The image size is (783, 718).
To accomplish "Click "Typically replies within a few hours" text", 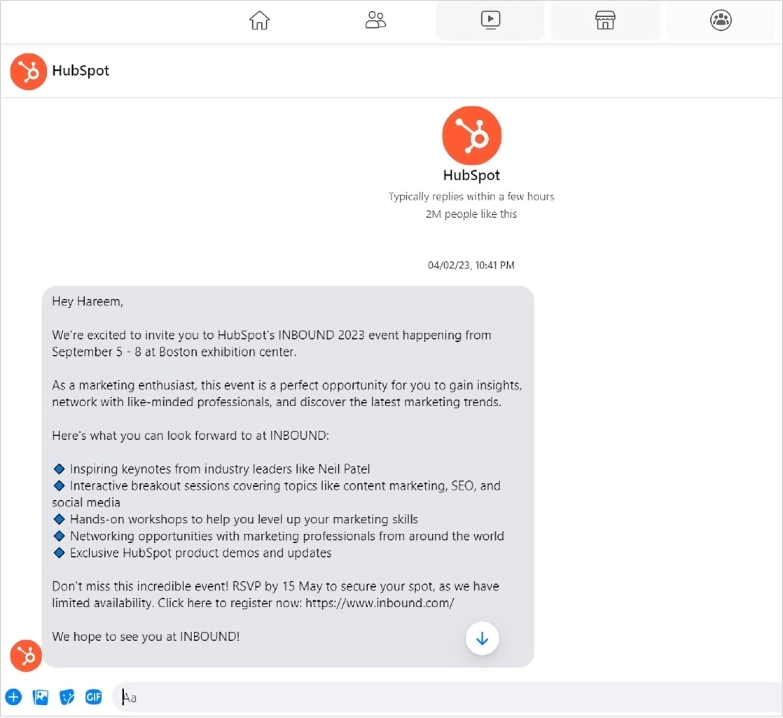I will click(x=471, y=196).
